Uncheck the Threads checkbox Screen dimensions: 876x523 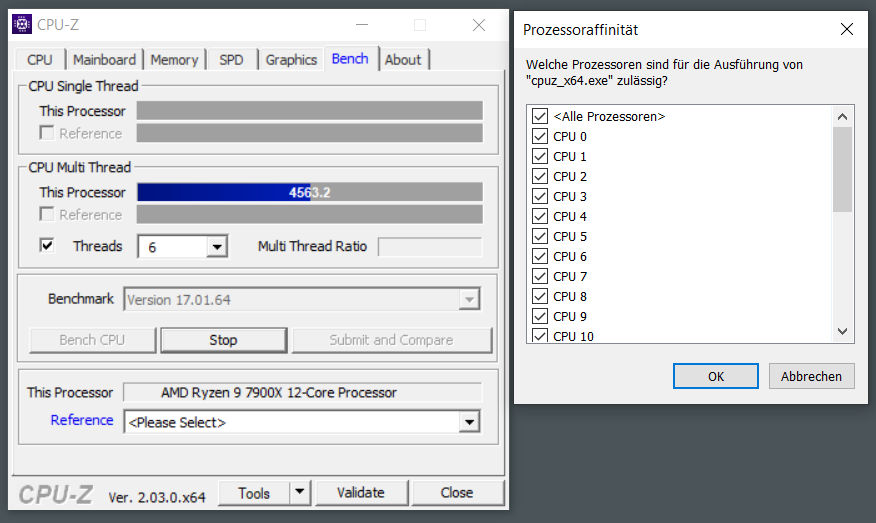click(x=47, y=245)
